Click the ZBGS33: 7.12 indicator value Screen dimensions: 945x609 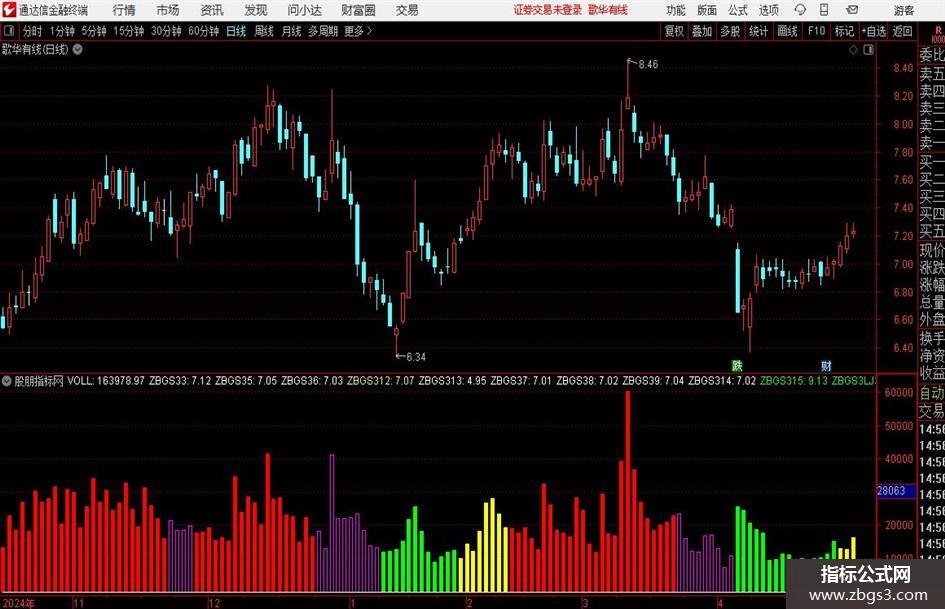tap(180, 381)
